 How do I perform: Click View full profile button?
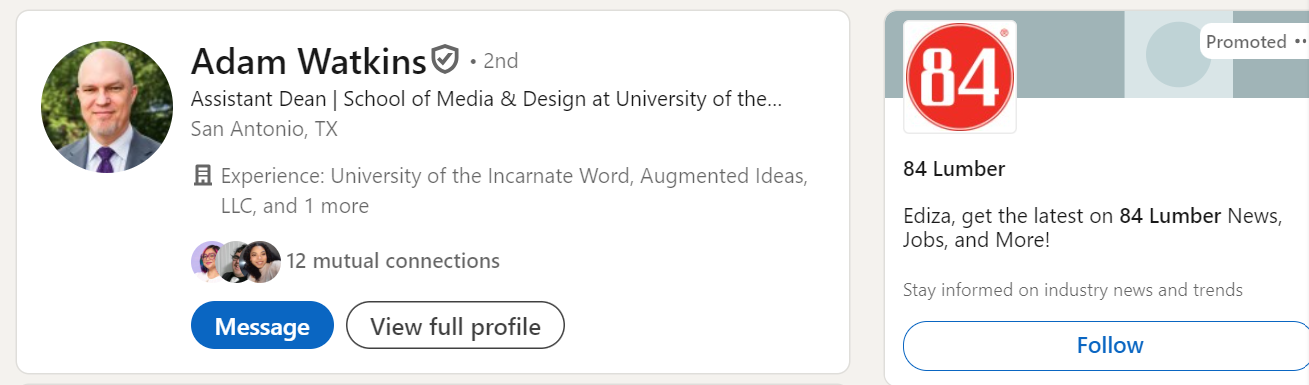pos(455,326)
